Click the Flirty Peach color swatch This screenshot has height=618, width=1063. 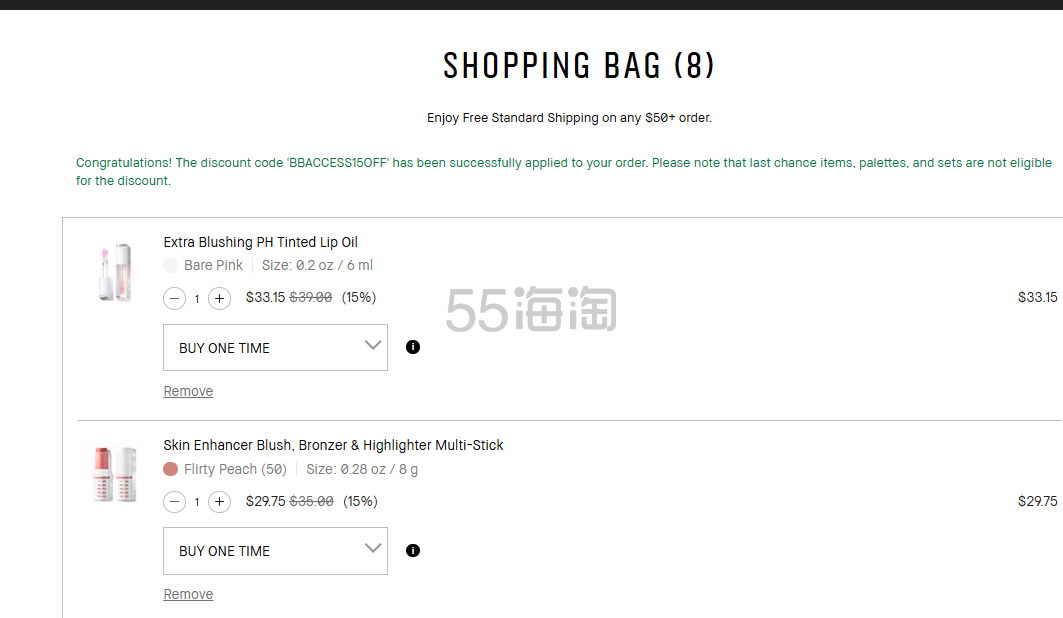click(171, 469)
